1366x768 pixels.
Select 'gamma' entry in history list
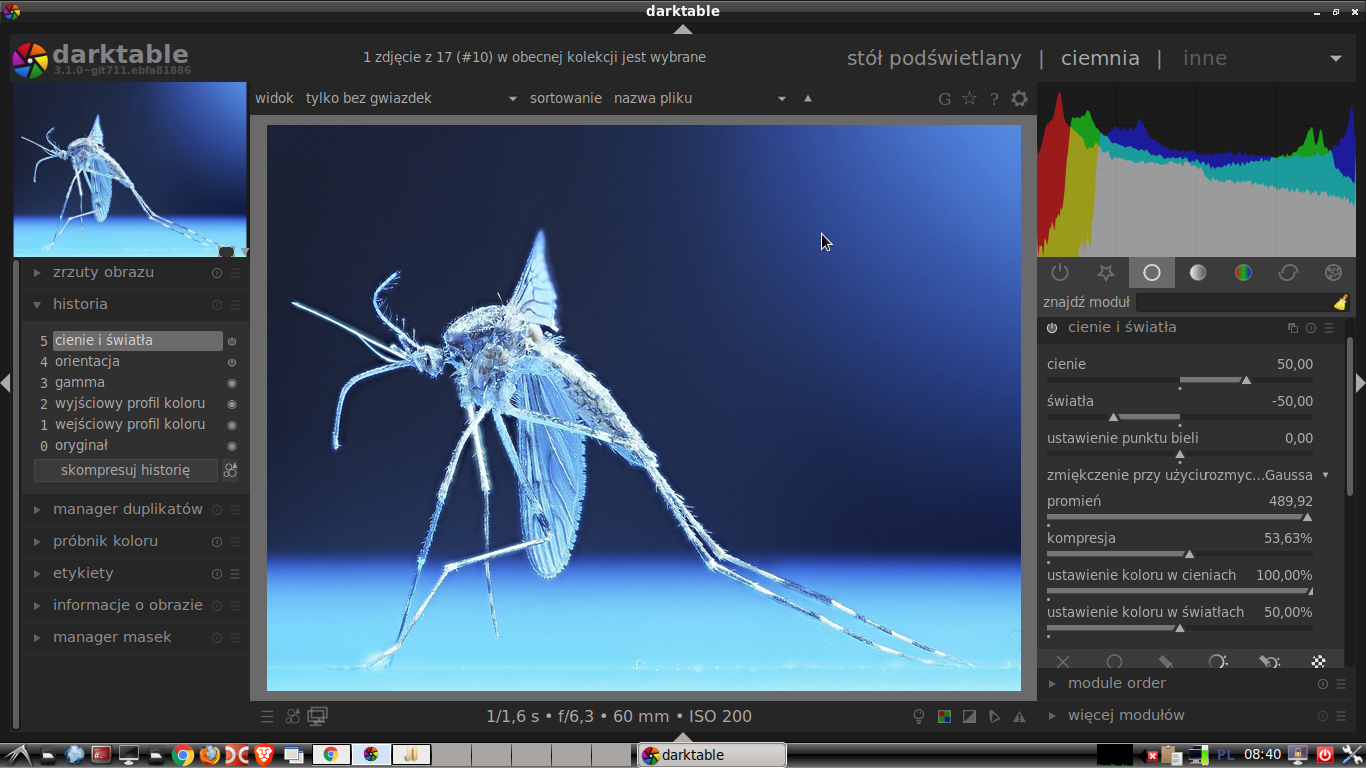80,383
